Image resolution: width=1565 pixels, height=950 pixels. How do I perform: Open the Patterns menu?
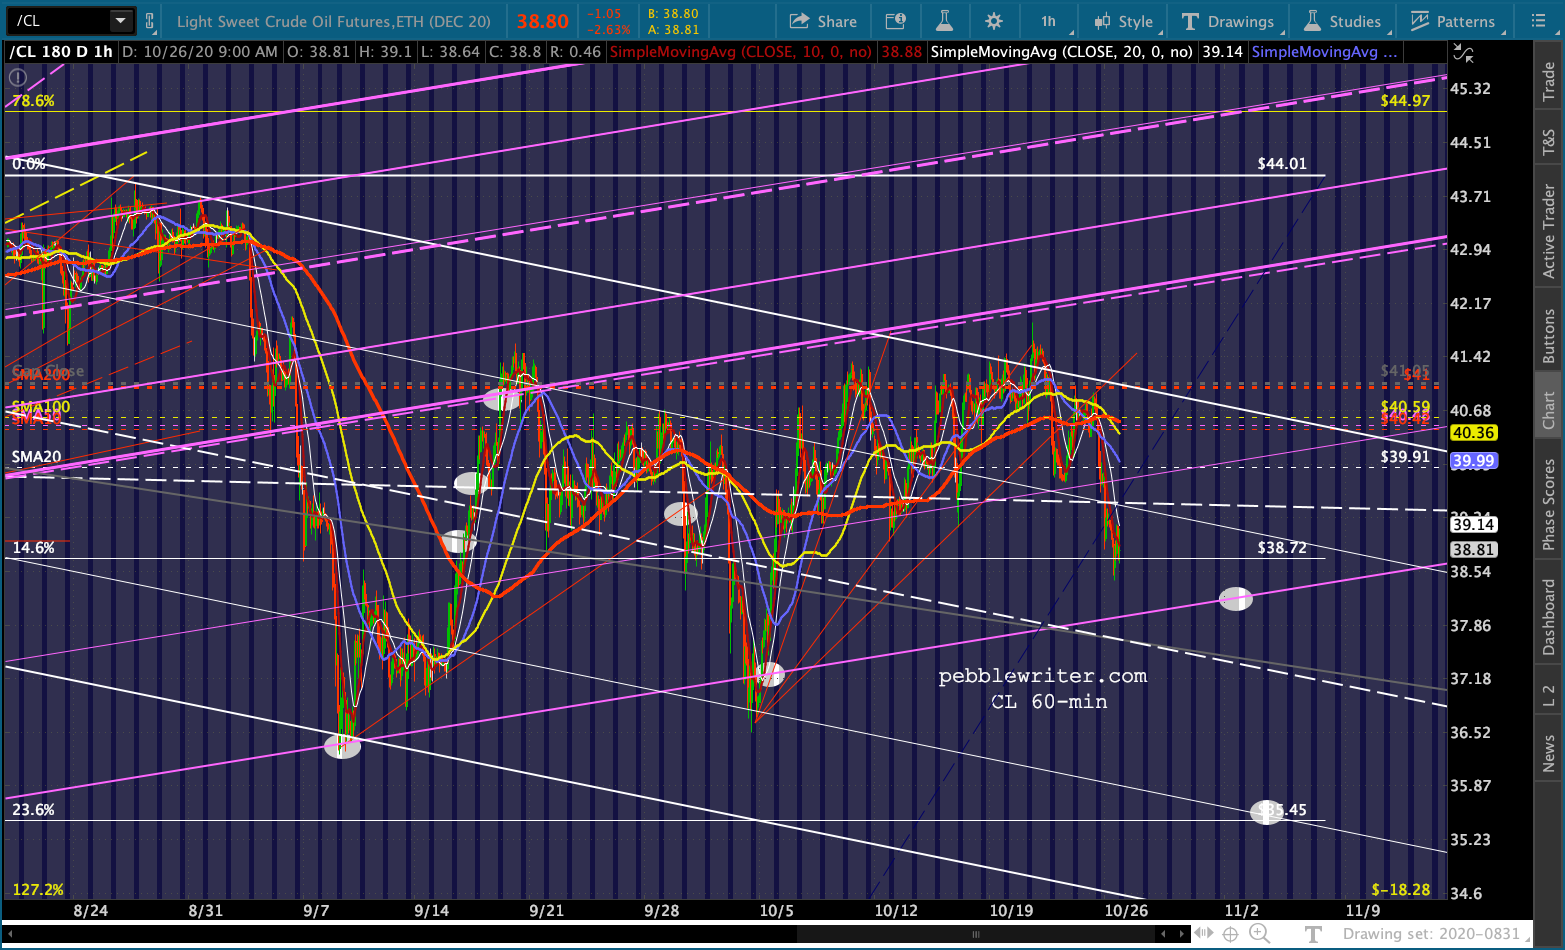[1453, 21]
